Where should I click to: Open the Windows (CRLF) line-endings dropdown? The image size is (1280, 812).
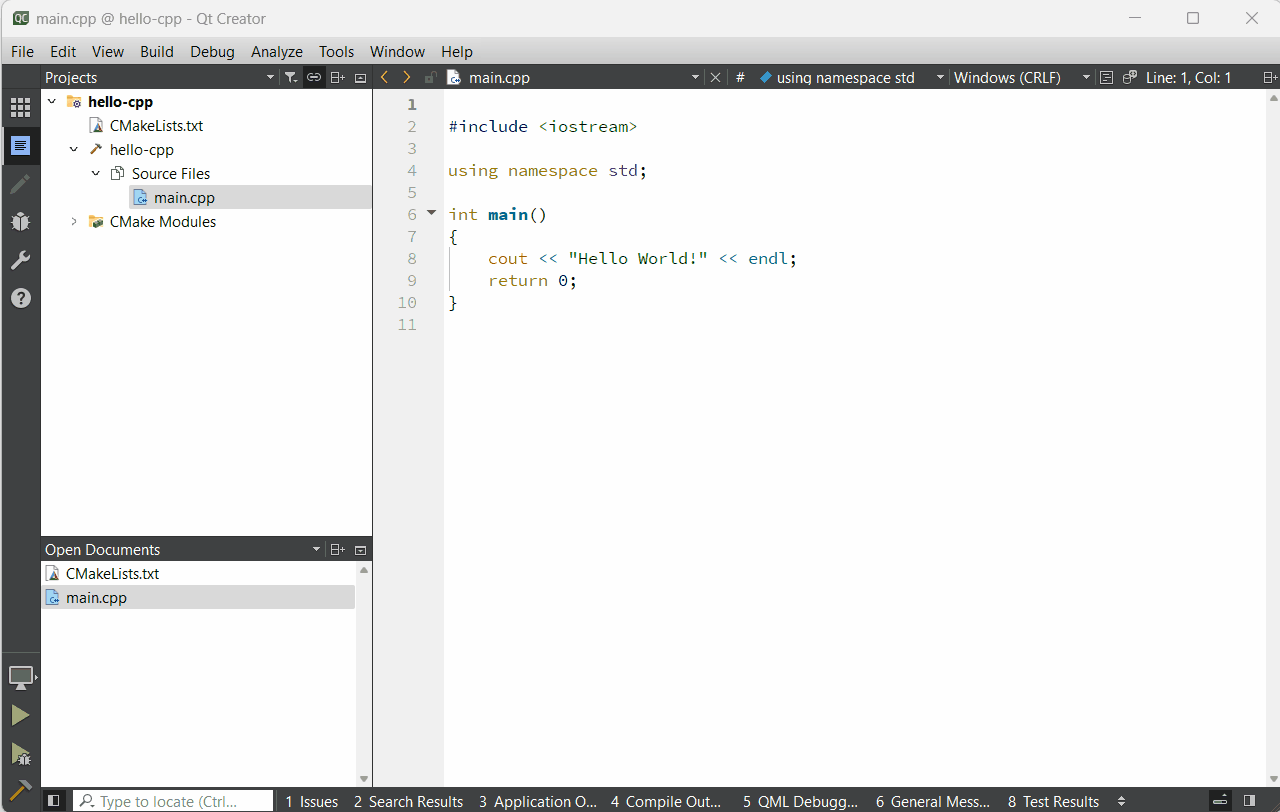click(x=1008, y=77)
